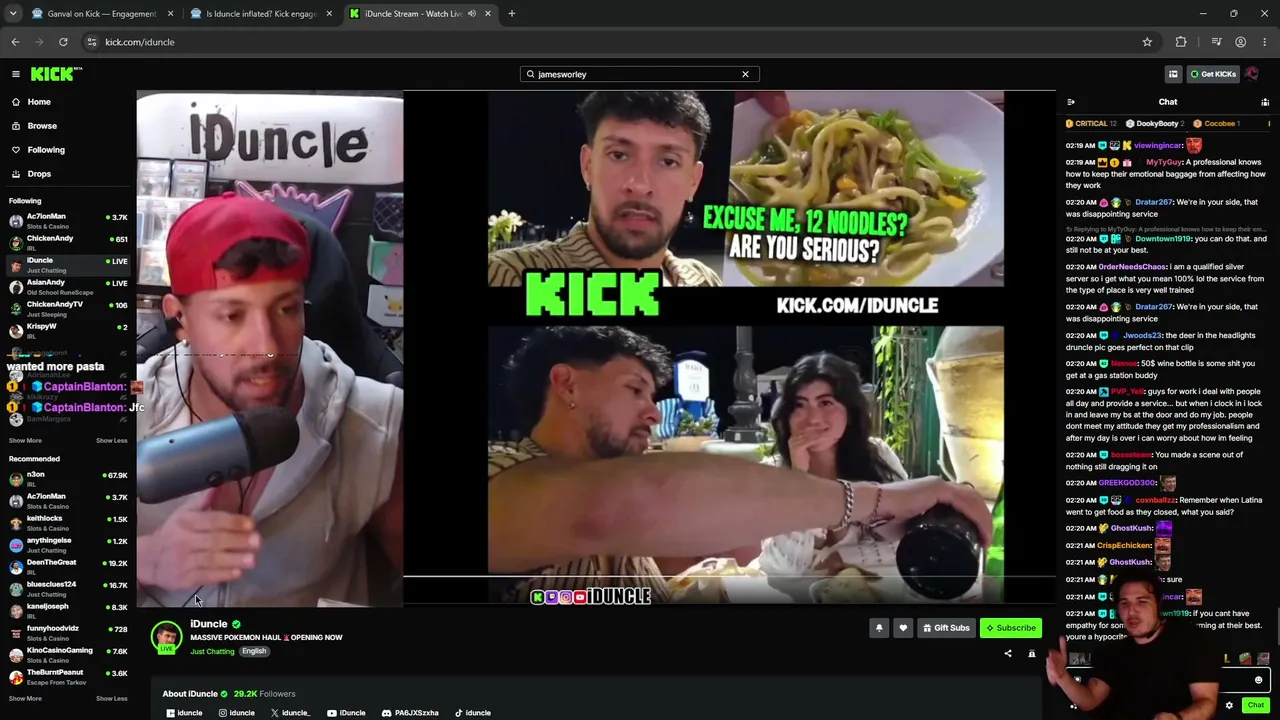Collapse Recommended list with Show Less
This screenshot has height=720, width=1280.
111,698
